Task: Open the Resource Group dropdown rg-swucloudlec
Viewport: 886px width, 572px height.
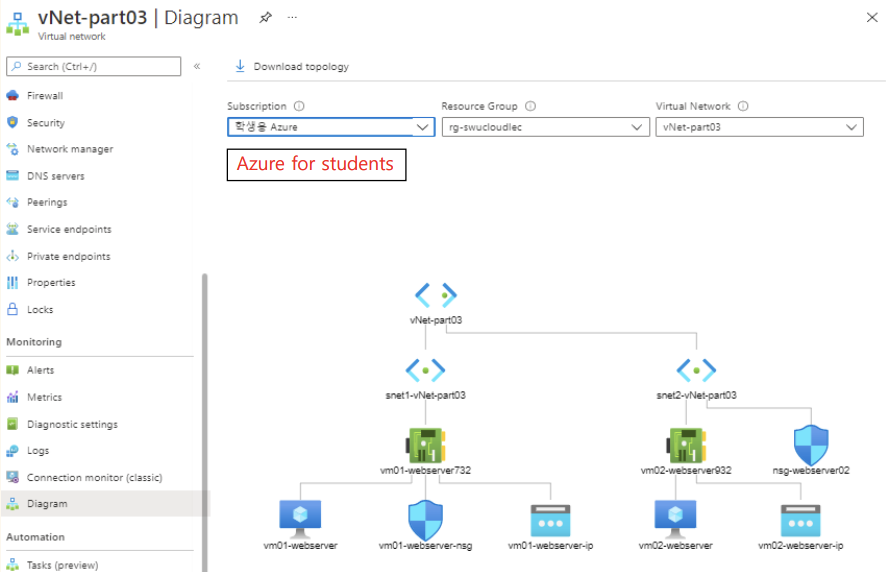Action: (545, 127)
